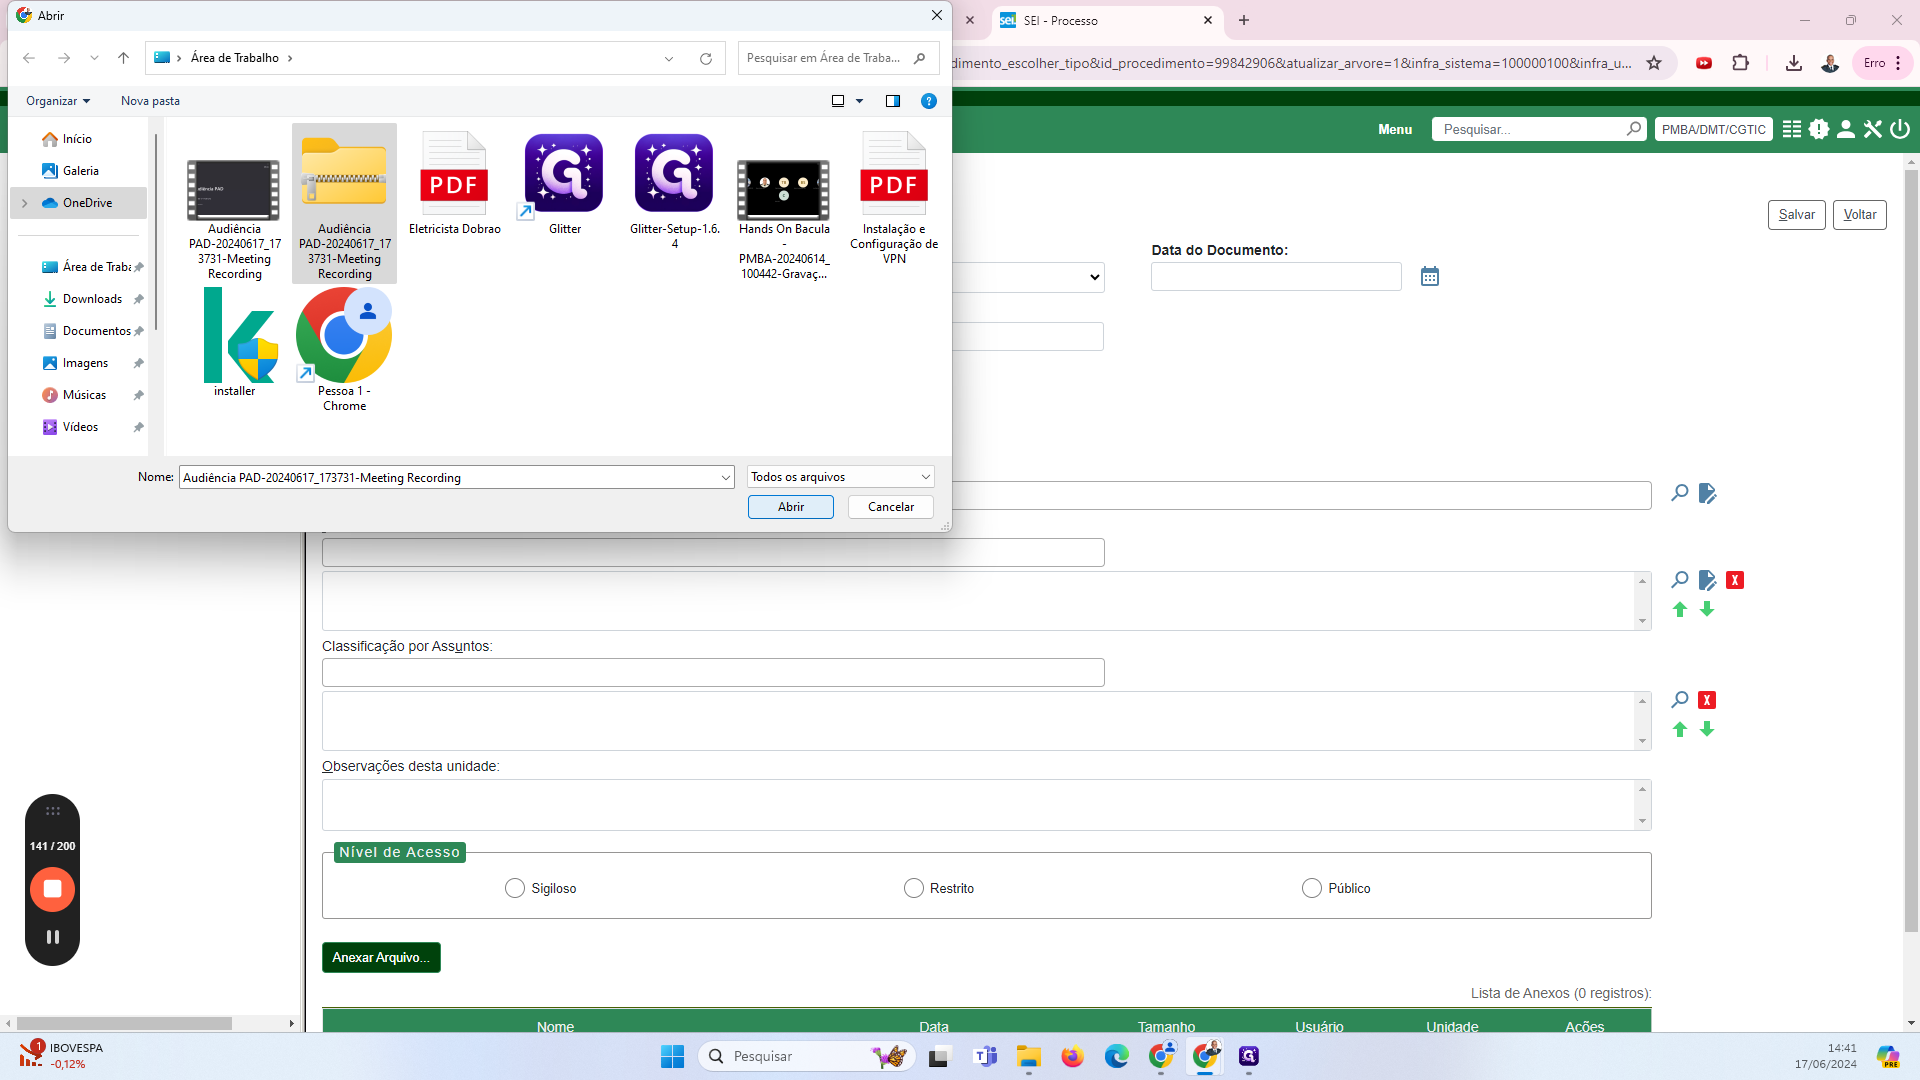Click the red X remove icon beside Assuntos list

(1707, 700)
